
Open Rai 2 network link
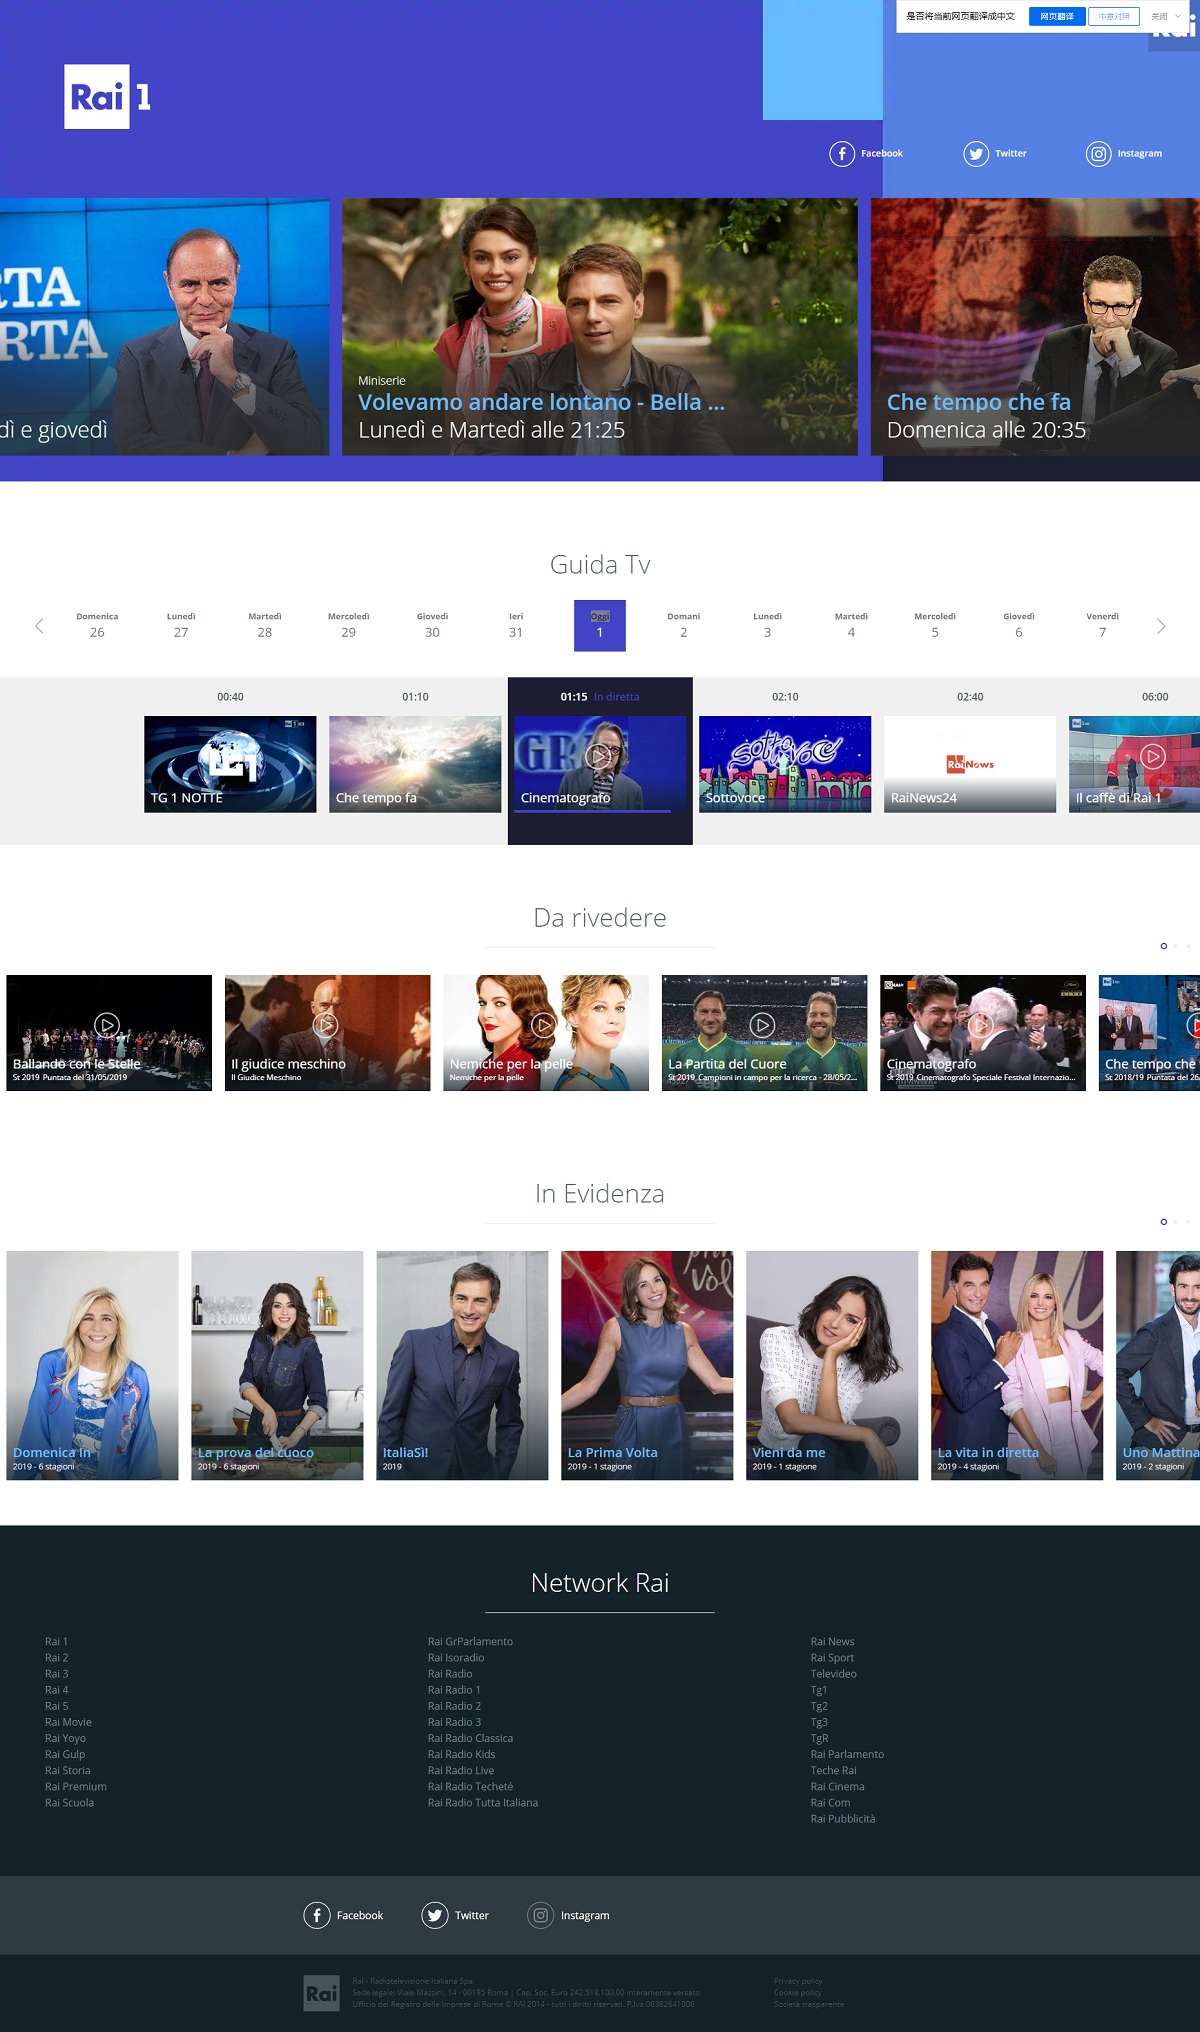point(57,1658)
